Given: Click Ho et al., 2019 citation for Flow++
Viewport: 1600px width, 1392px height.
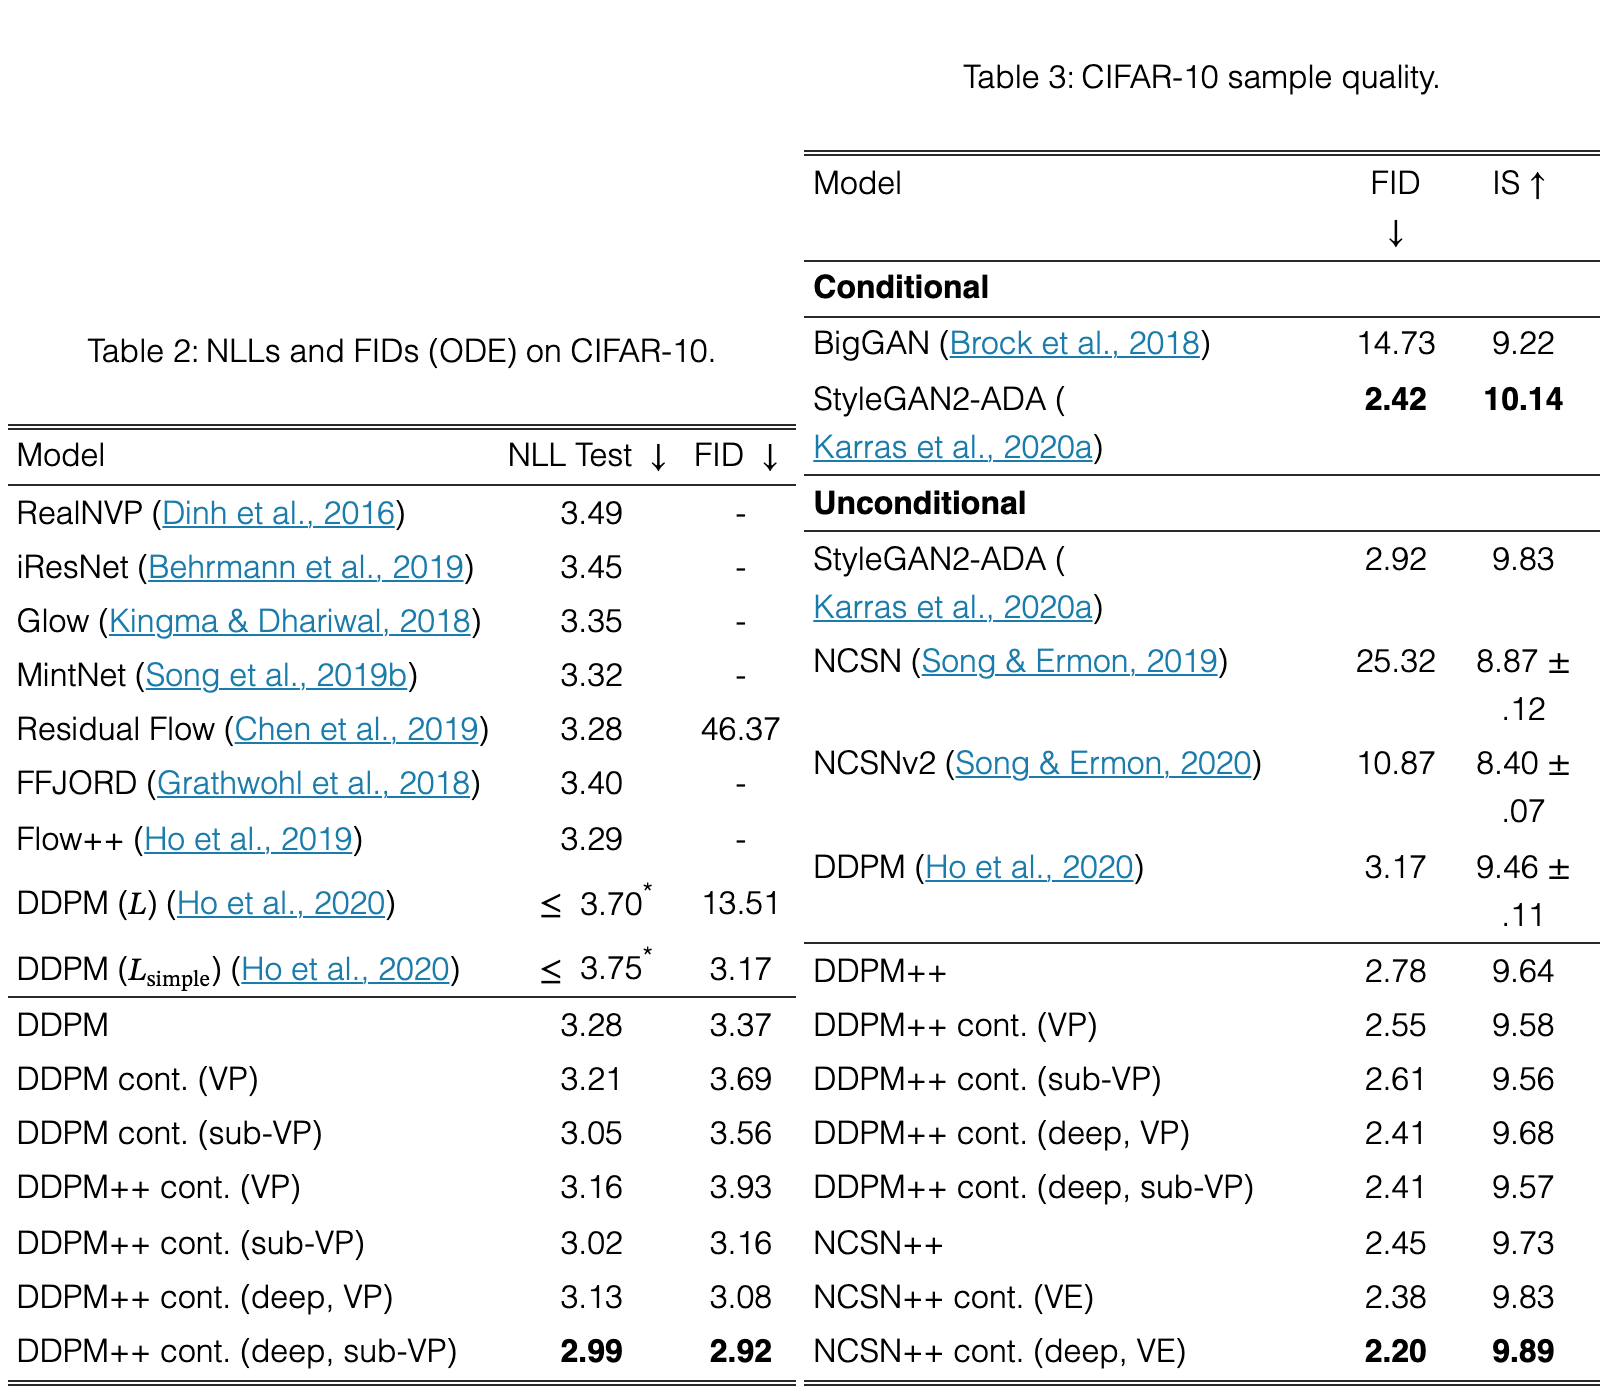Looking at the screenshot, I should pos(249,839).
